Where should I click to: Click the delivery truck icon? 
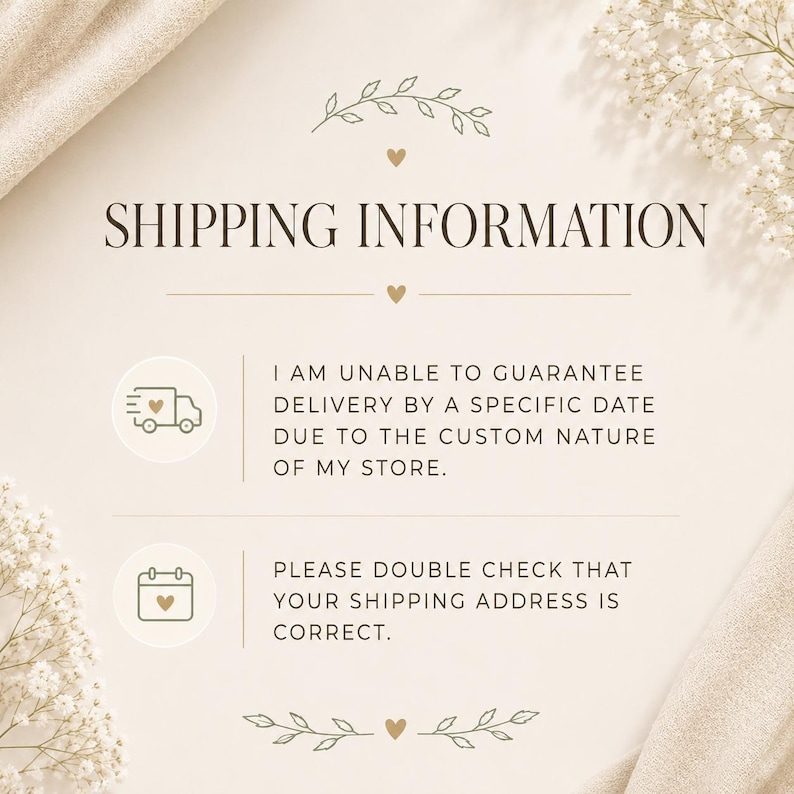pos(164,410)
